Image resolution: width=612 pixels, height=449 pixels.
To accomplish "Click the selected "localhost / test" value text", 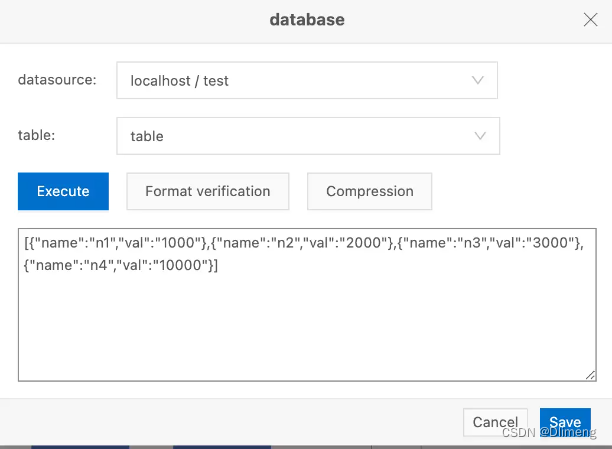I will pos(180,80).
